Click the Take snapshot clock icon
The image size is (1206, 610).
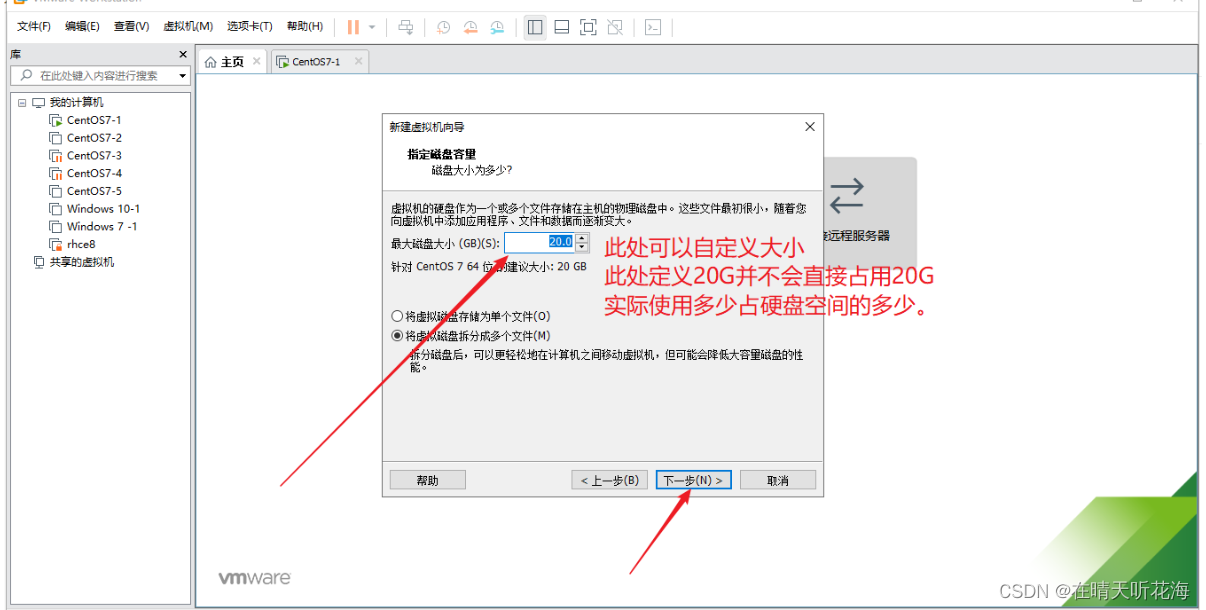coord(443,27)
